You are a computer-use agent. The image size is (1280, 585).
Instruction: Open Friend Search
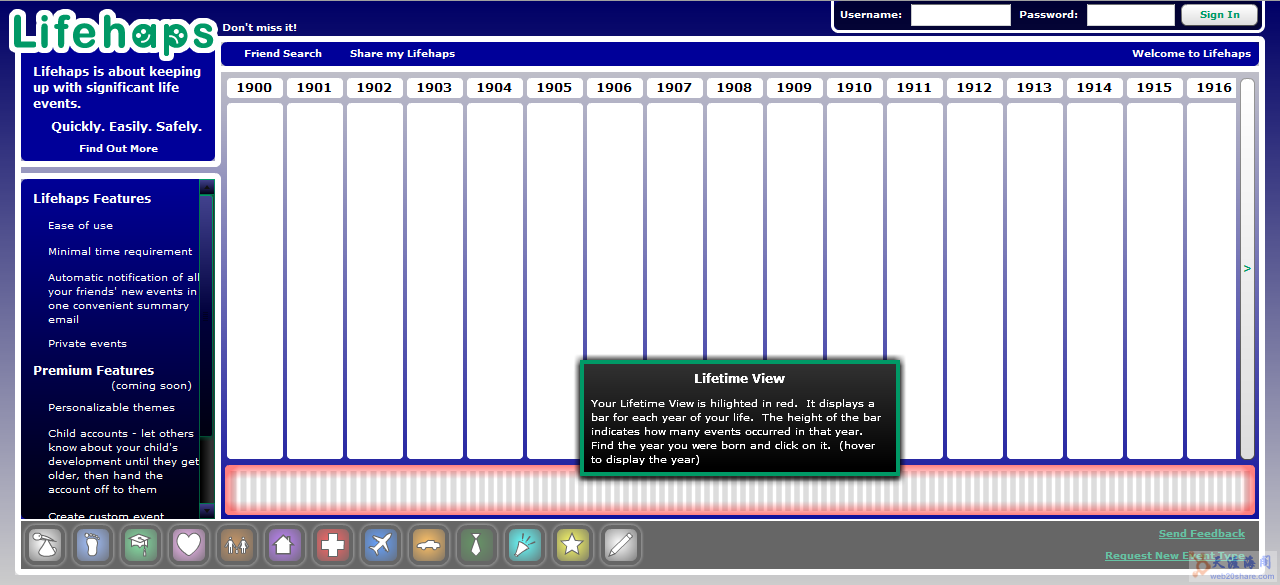click(x=283, y=54)
